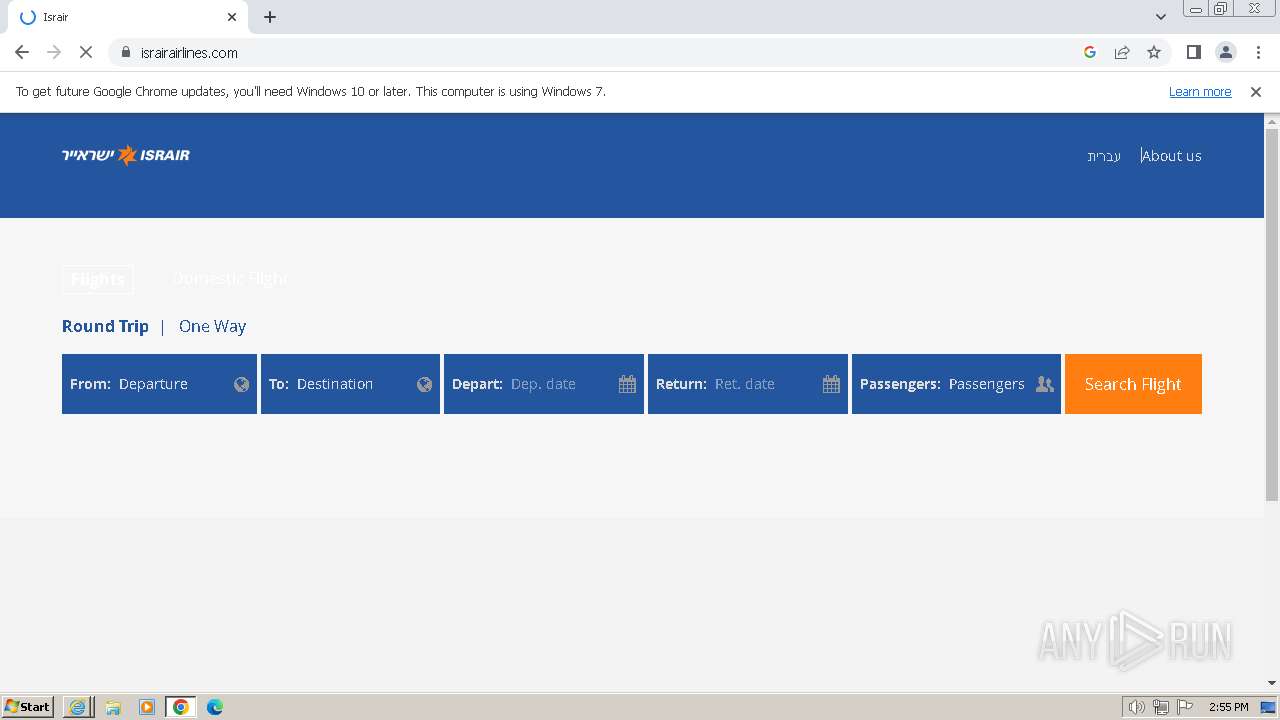This screenshot has height=720, width=1280.
Task: Click the address bar URL
Action: click(x=189, y=53)
